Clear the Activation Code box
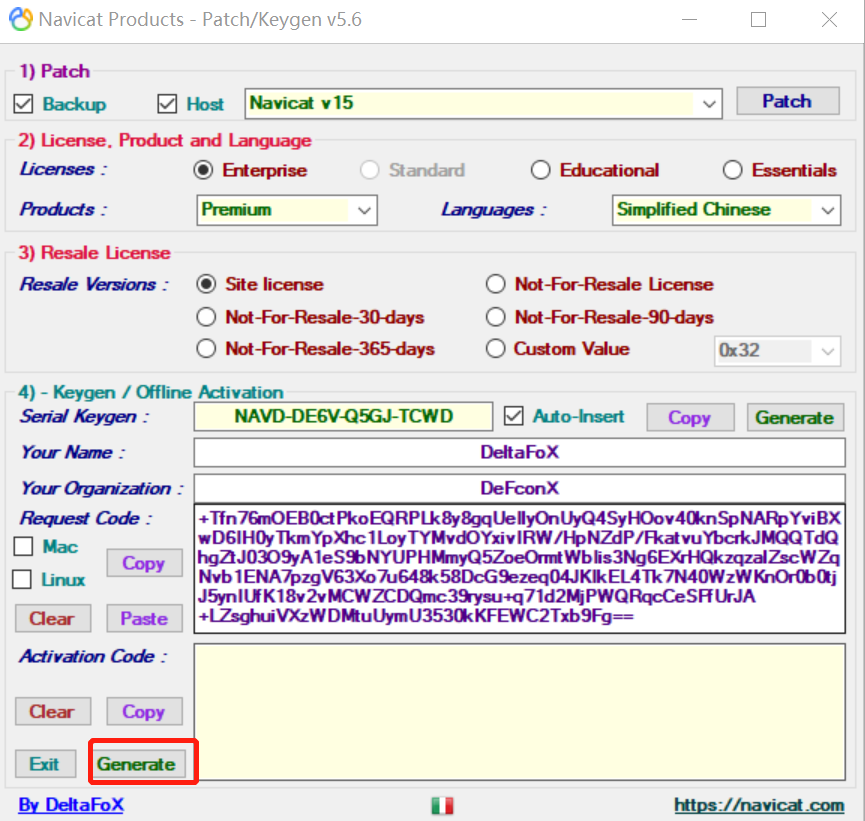Screen dimensions: 865x821 52,711
